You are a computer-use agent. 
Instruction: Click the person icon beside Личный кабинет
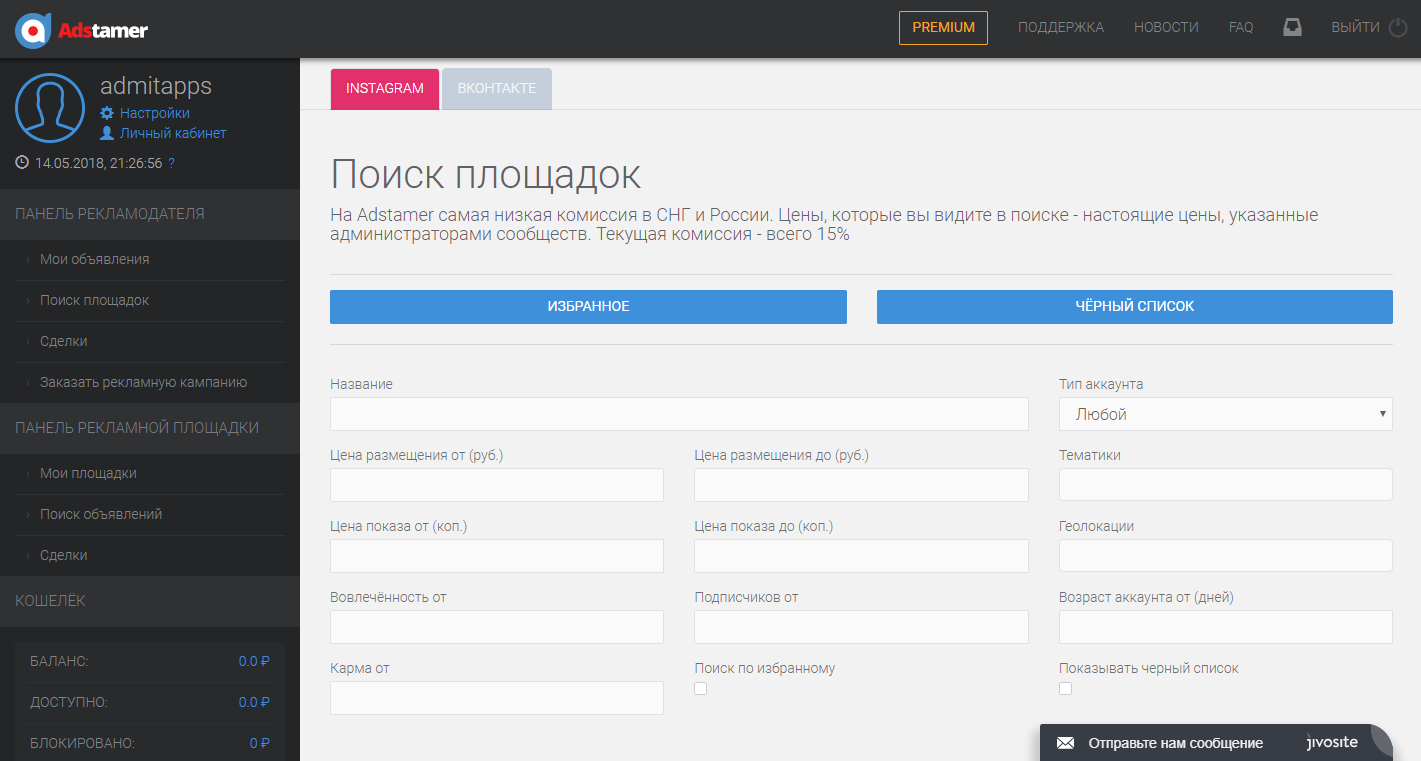point(107,132)
